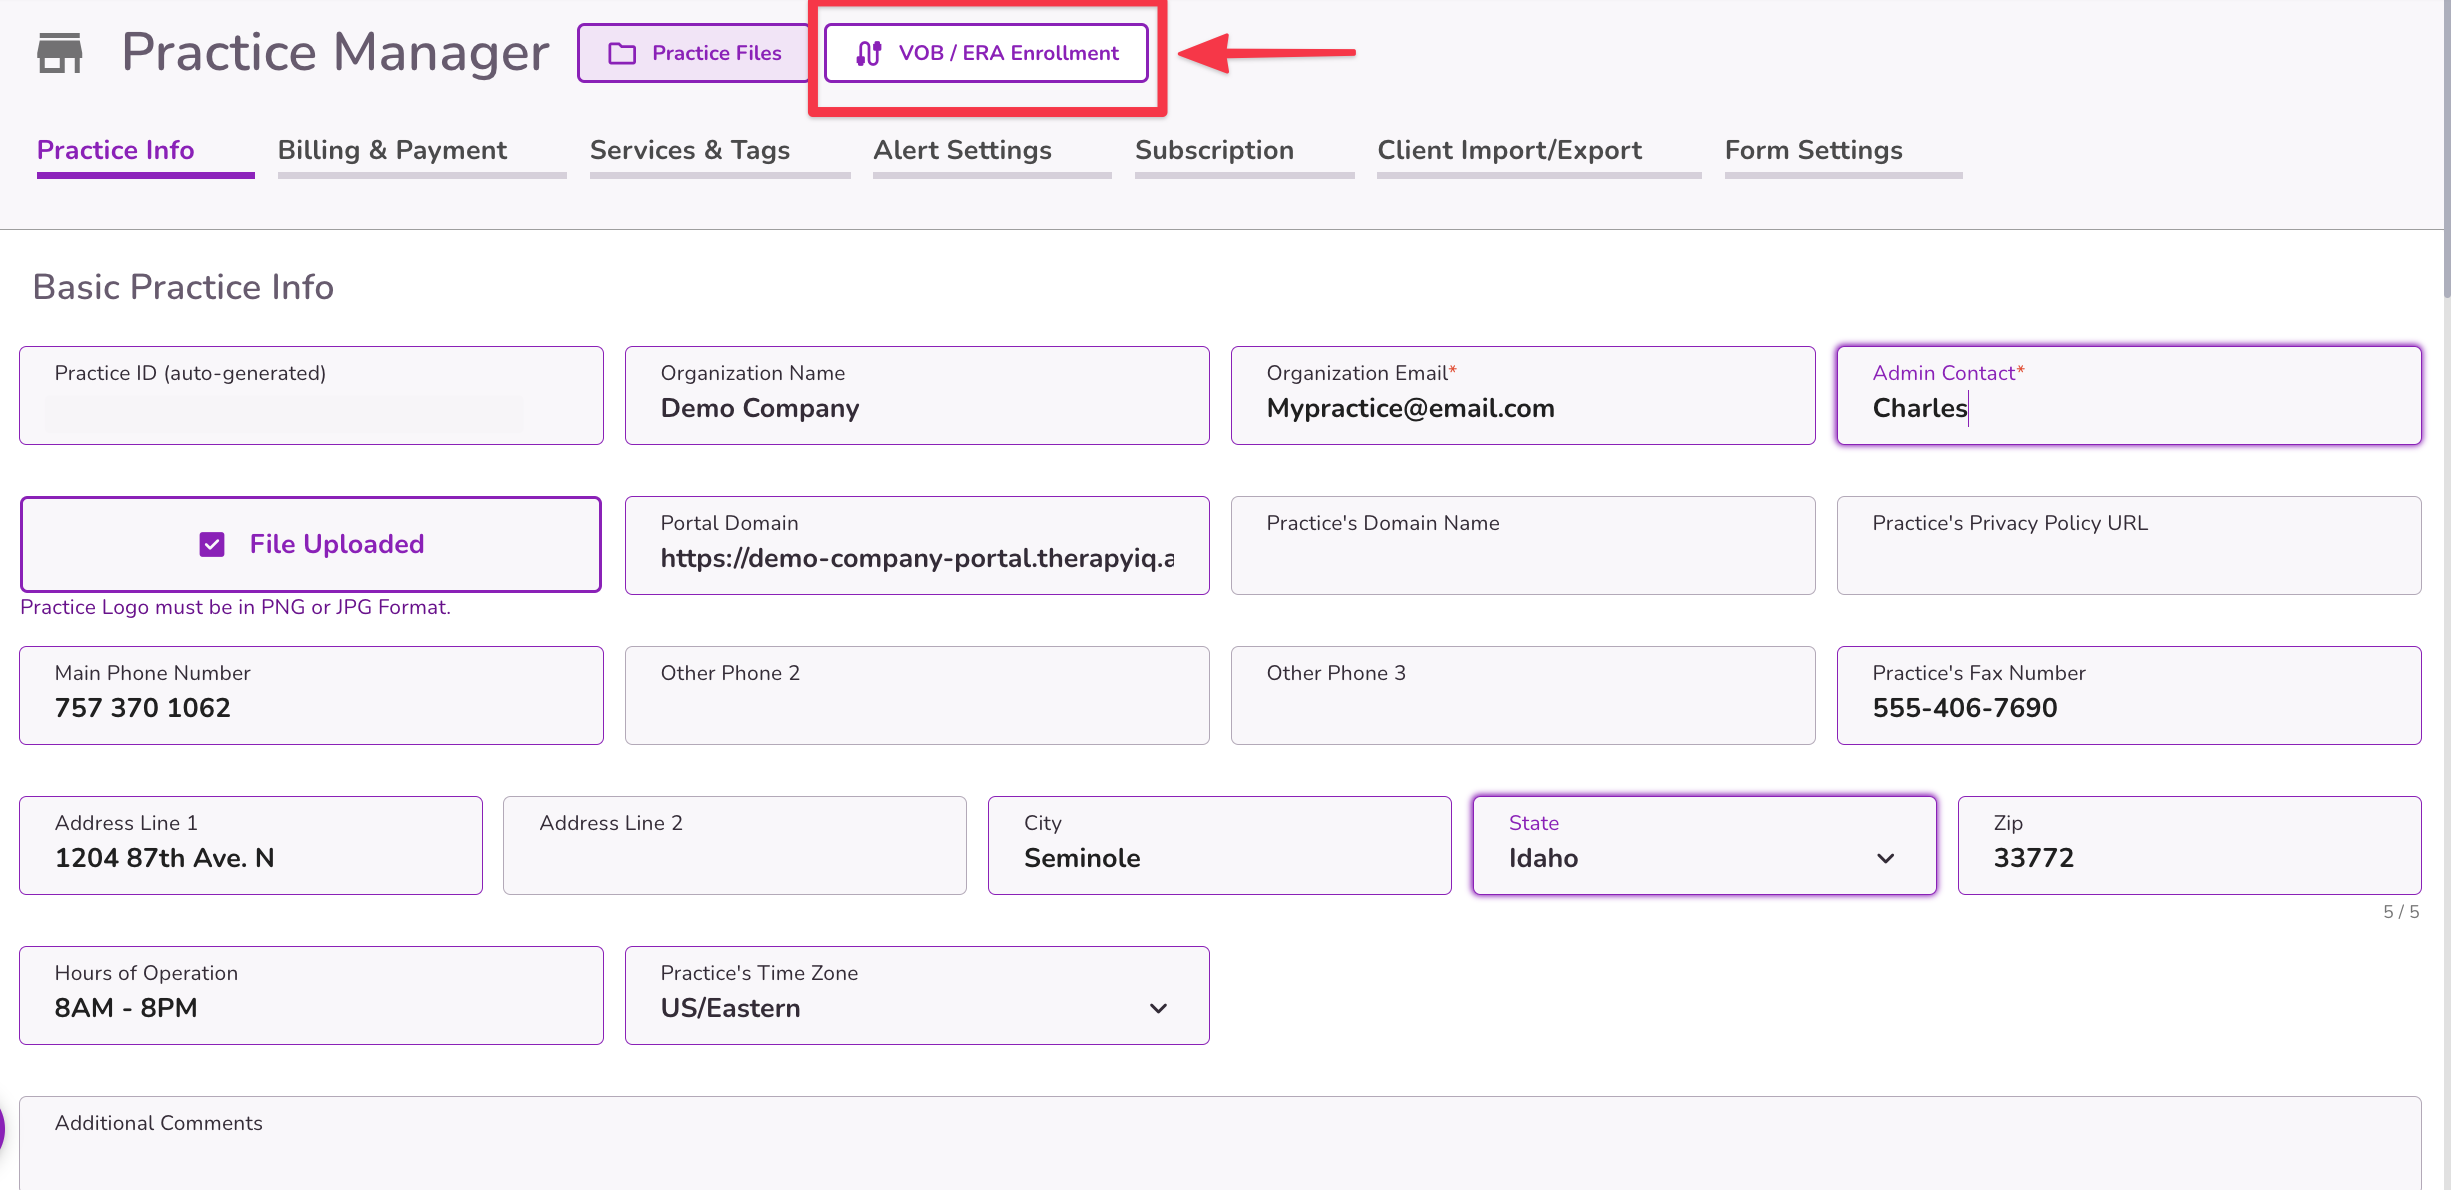Click the purple circle at bottom left edge
The image size is (2451, 1190).
3,1128
